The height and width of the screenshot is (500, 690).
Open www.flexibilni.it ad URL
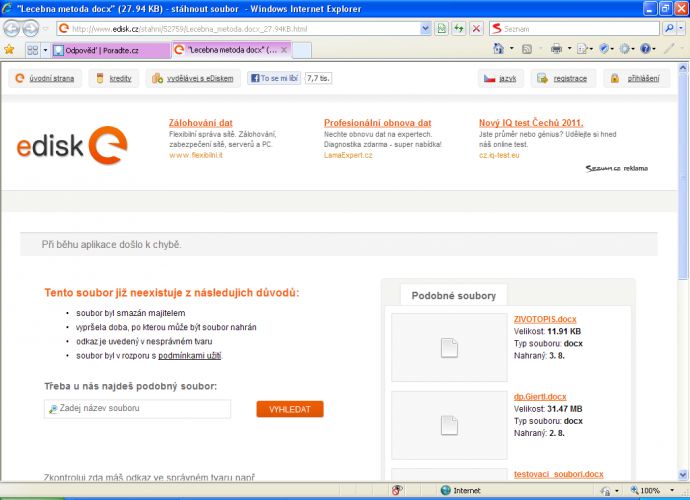coord(196,155)
